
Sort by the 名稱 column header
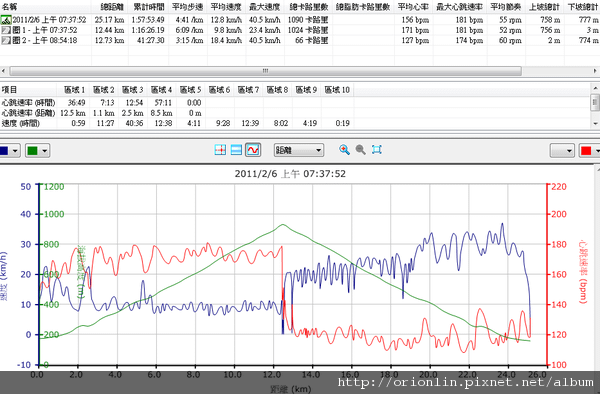pyautogui.click(x=46, y=7)
